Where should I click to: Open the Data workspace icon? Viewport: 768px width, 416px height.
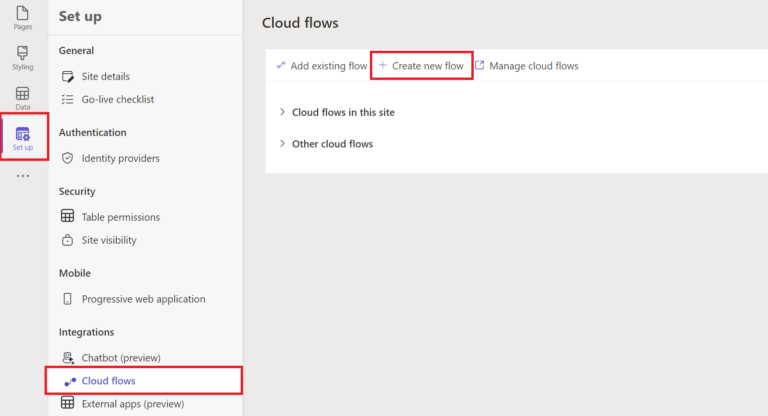tap(22, 96)
